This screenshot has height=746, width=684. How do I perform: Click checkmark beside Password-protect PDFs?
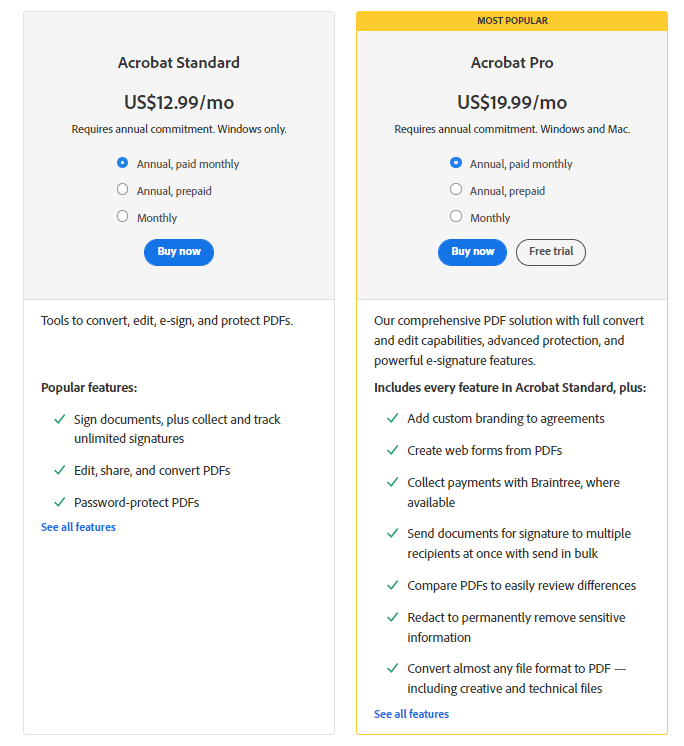click(x=60, y=502)
